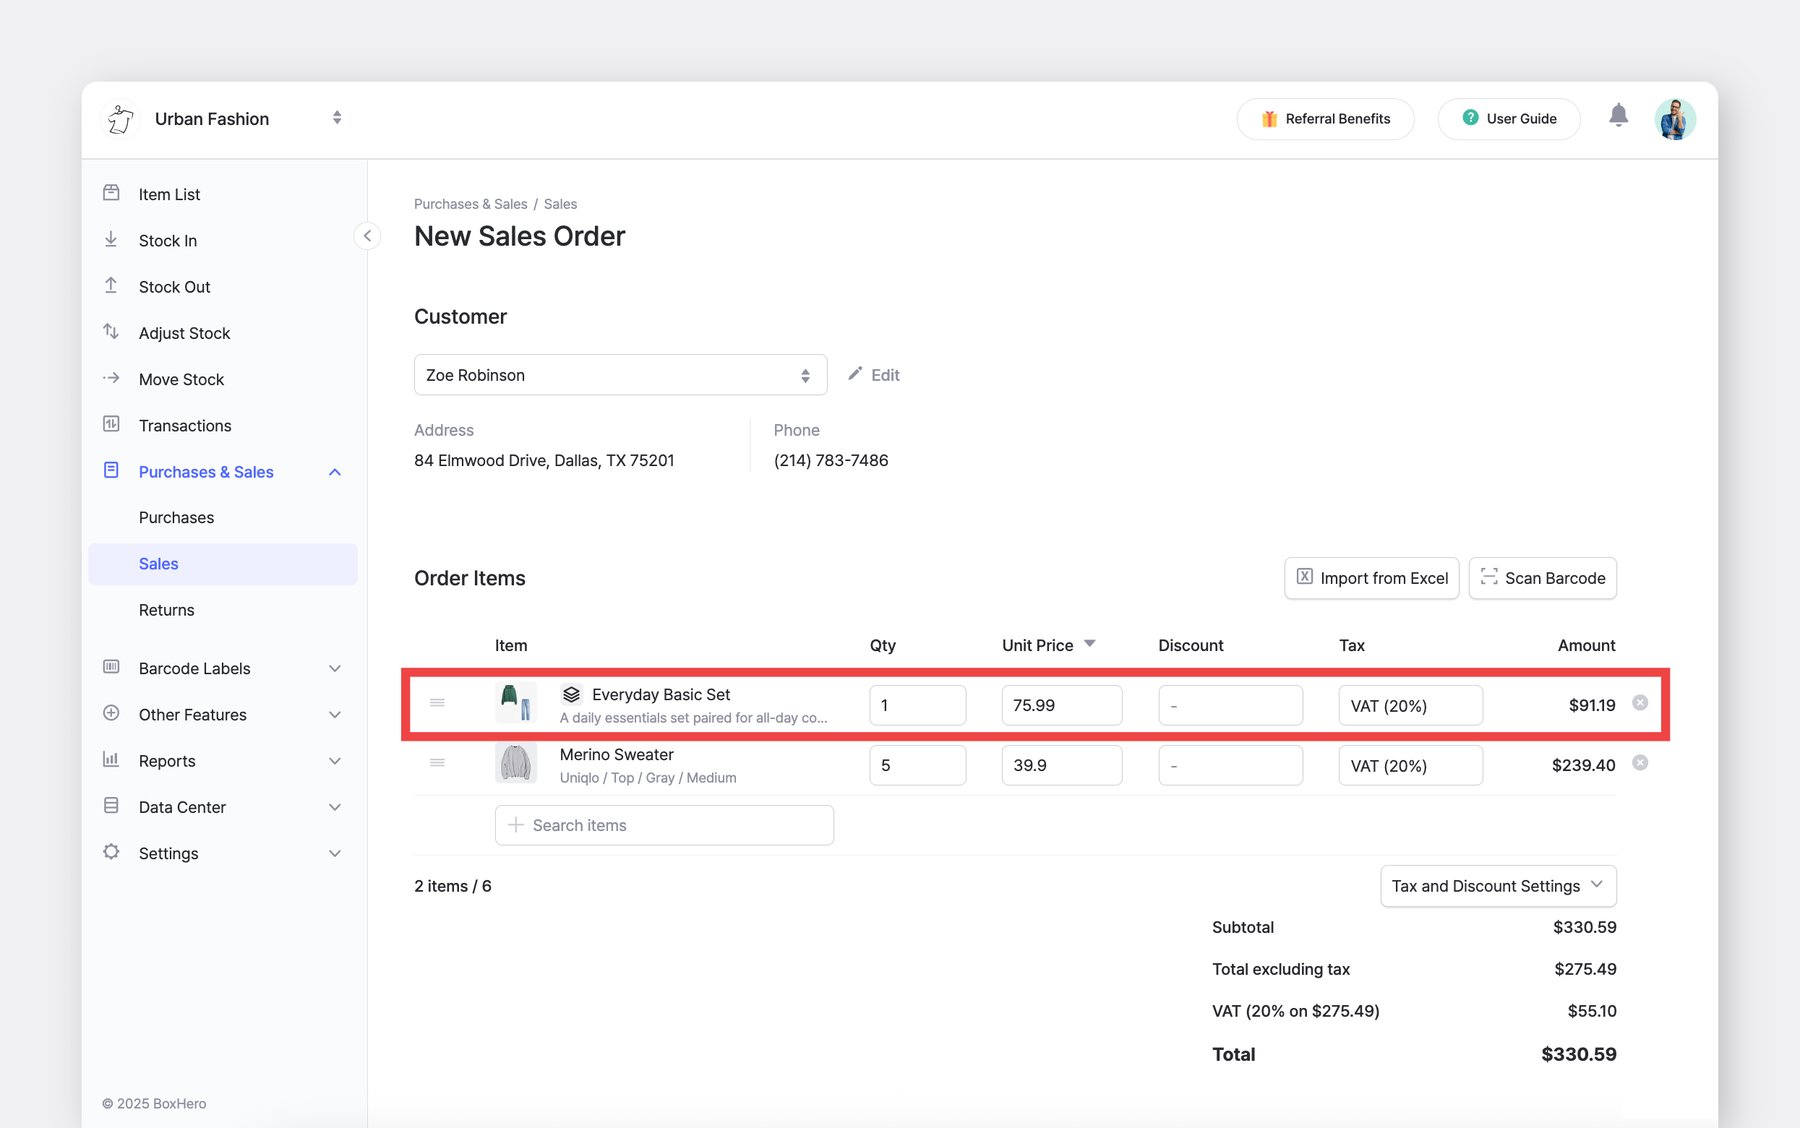This screenshot has height=1128, width=1800.
Task: Collapse the Purchases & Sales section
Action: 335,471
